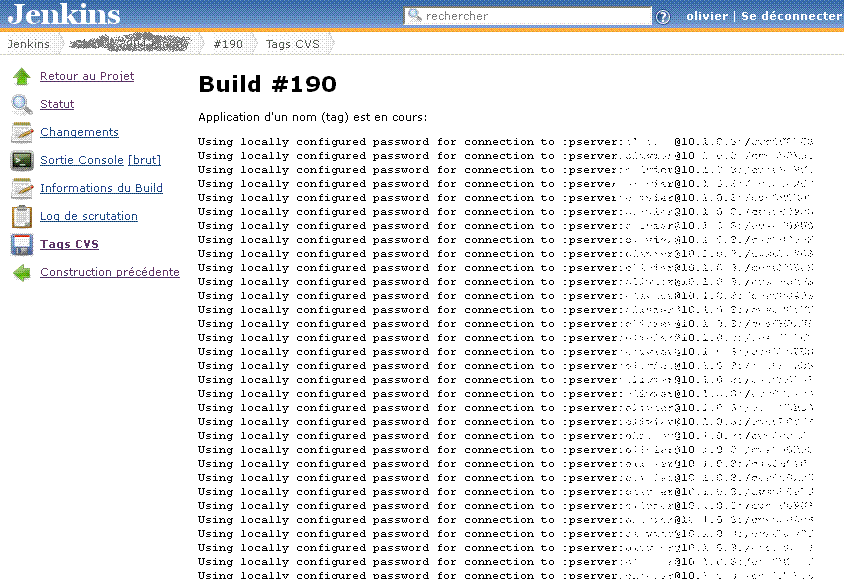View the Sortie Console output link

82,160
